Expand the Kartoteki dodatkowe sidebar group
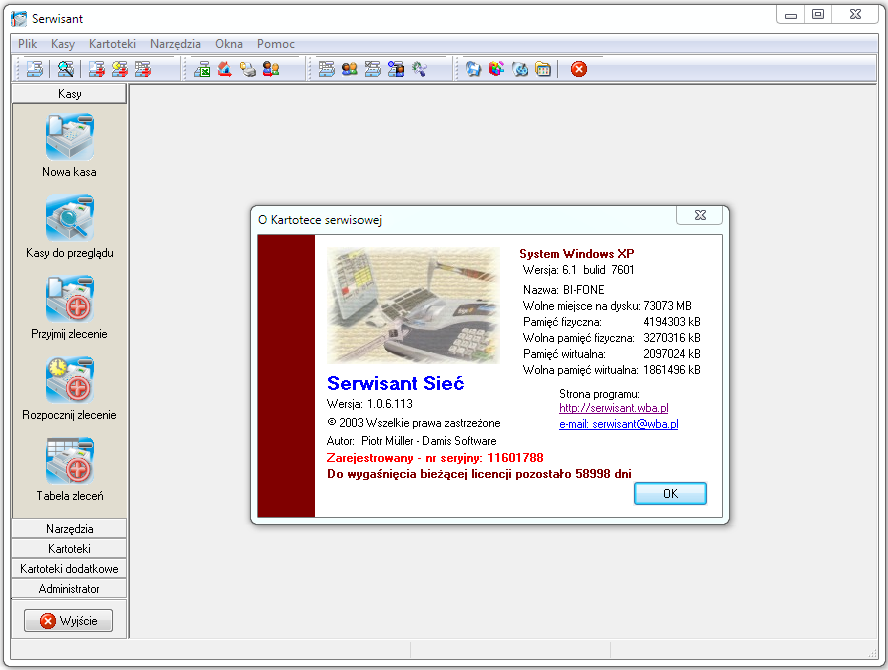 click(69, 569)
